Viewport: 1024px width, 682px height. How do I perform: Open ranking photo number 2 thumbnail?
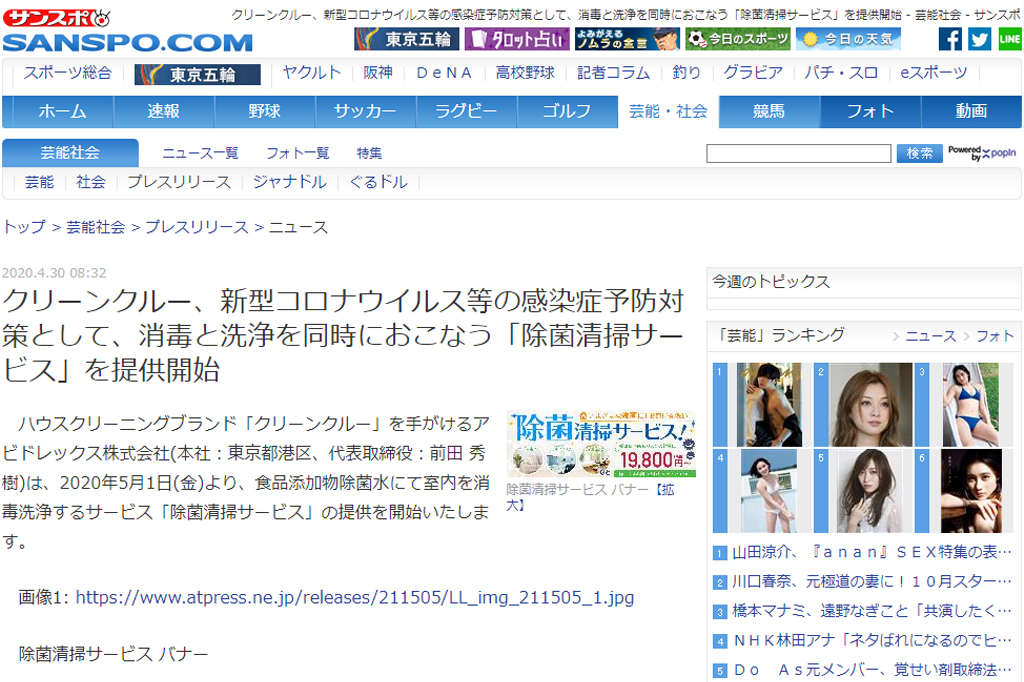tap(871, 405)
